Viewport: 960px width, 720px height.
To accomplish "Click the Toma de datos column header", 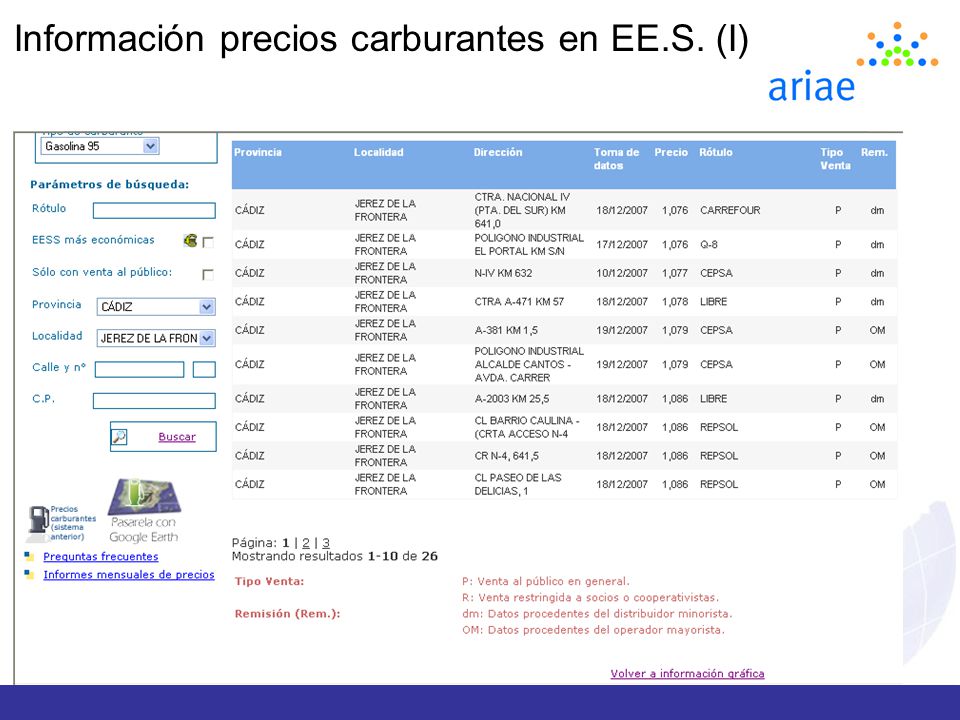I will tap(616, 159).
